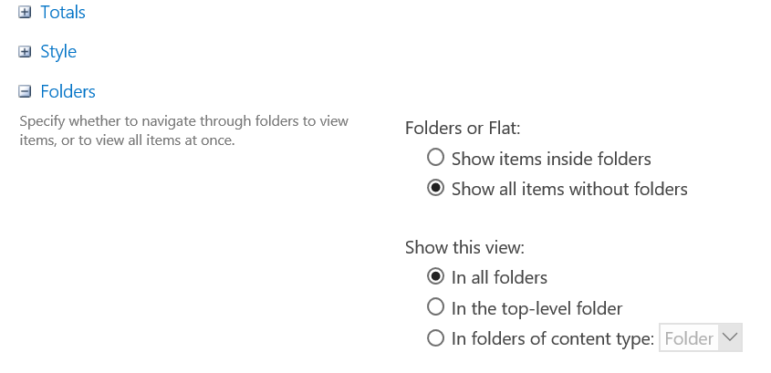Expand the Totals section plus icon
Image resolution: width=771 pixels, height=373 pixels.
point(25,12)
